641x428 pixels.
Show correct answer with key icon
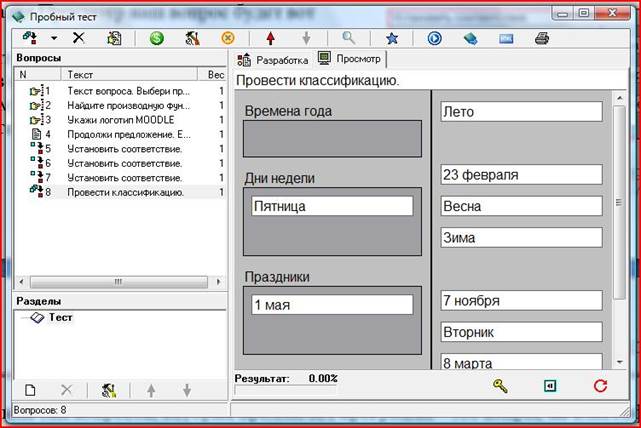pyautogui.click(x=500, y=385)
